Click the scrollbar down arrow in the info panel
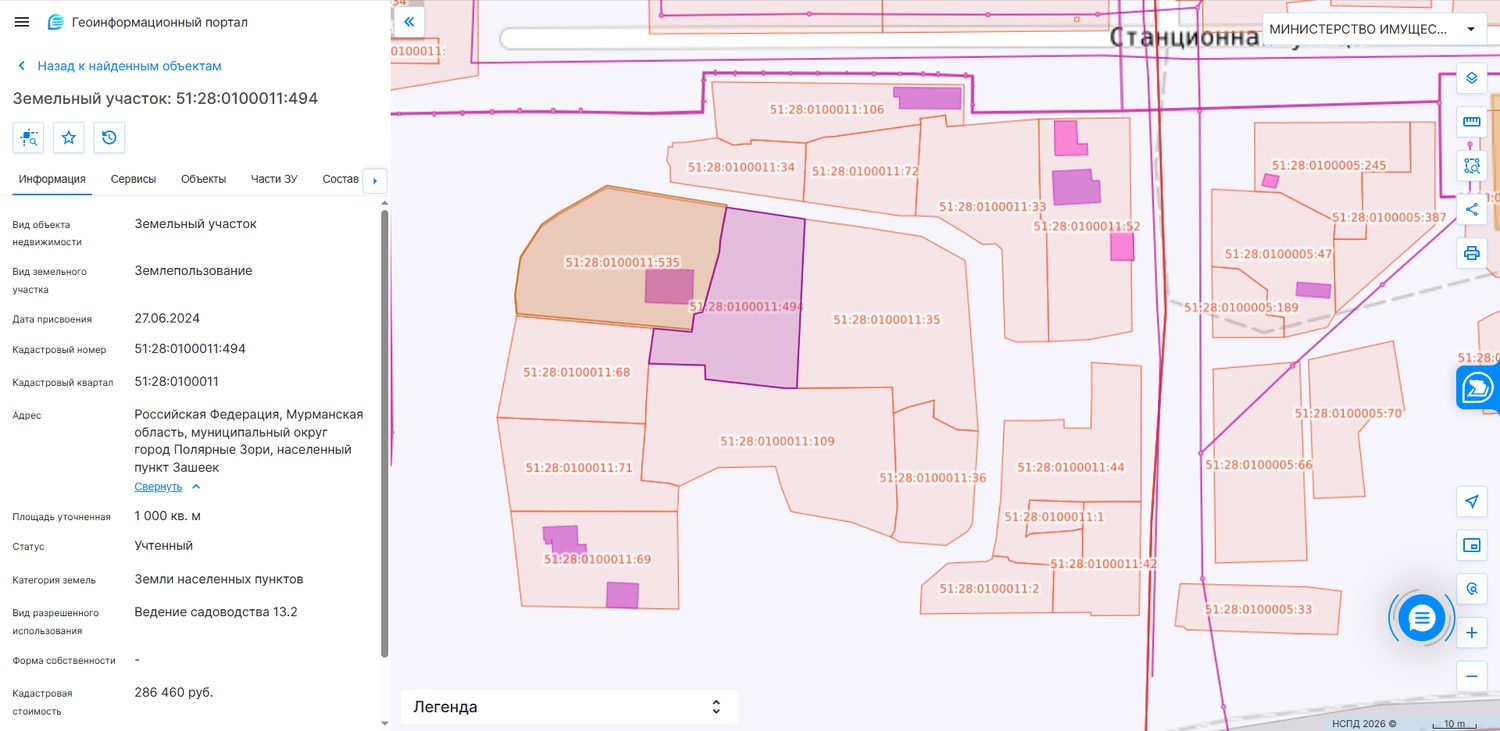Screen dimensions: 1500x731 384,722
